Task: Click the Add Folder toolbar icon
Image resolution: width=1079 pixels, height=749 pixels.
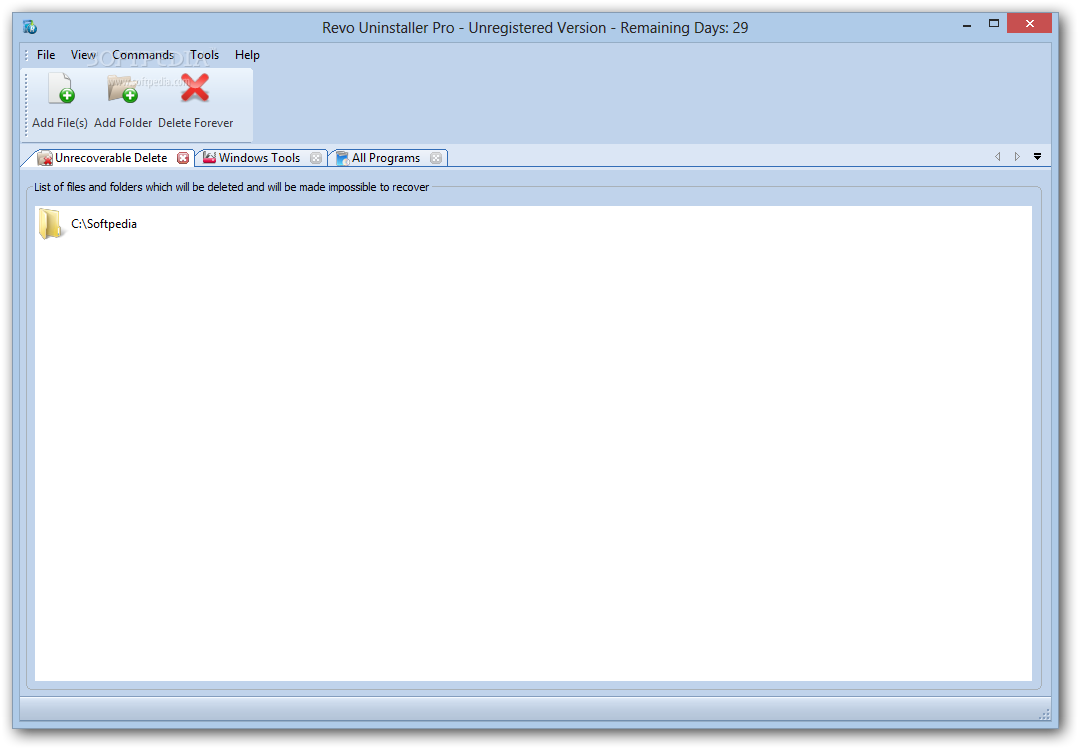Action: pos(122,88)
